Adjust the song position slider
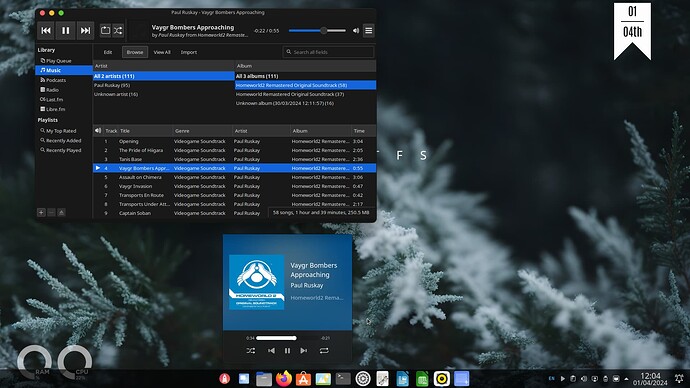The image size is (690, 388). tap(317, 30)
